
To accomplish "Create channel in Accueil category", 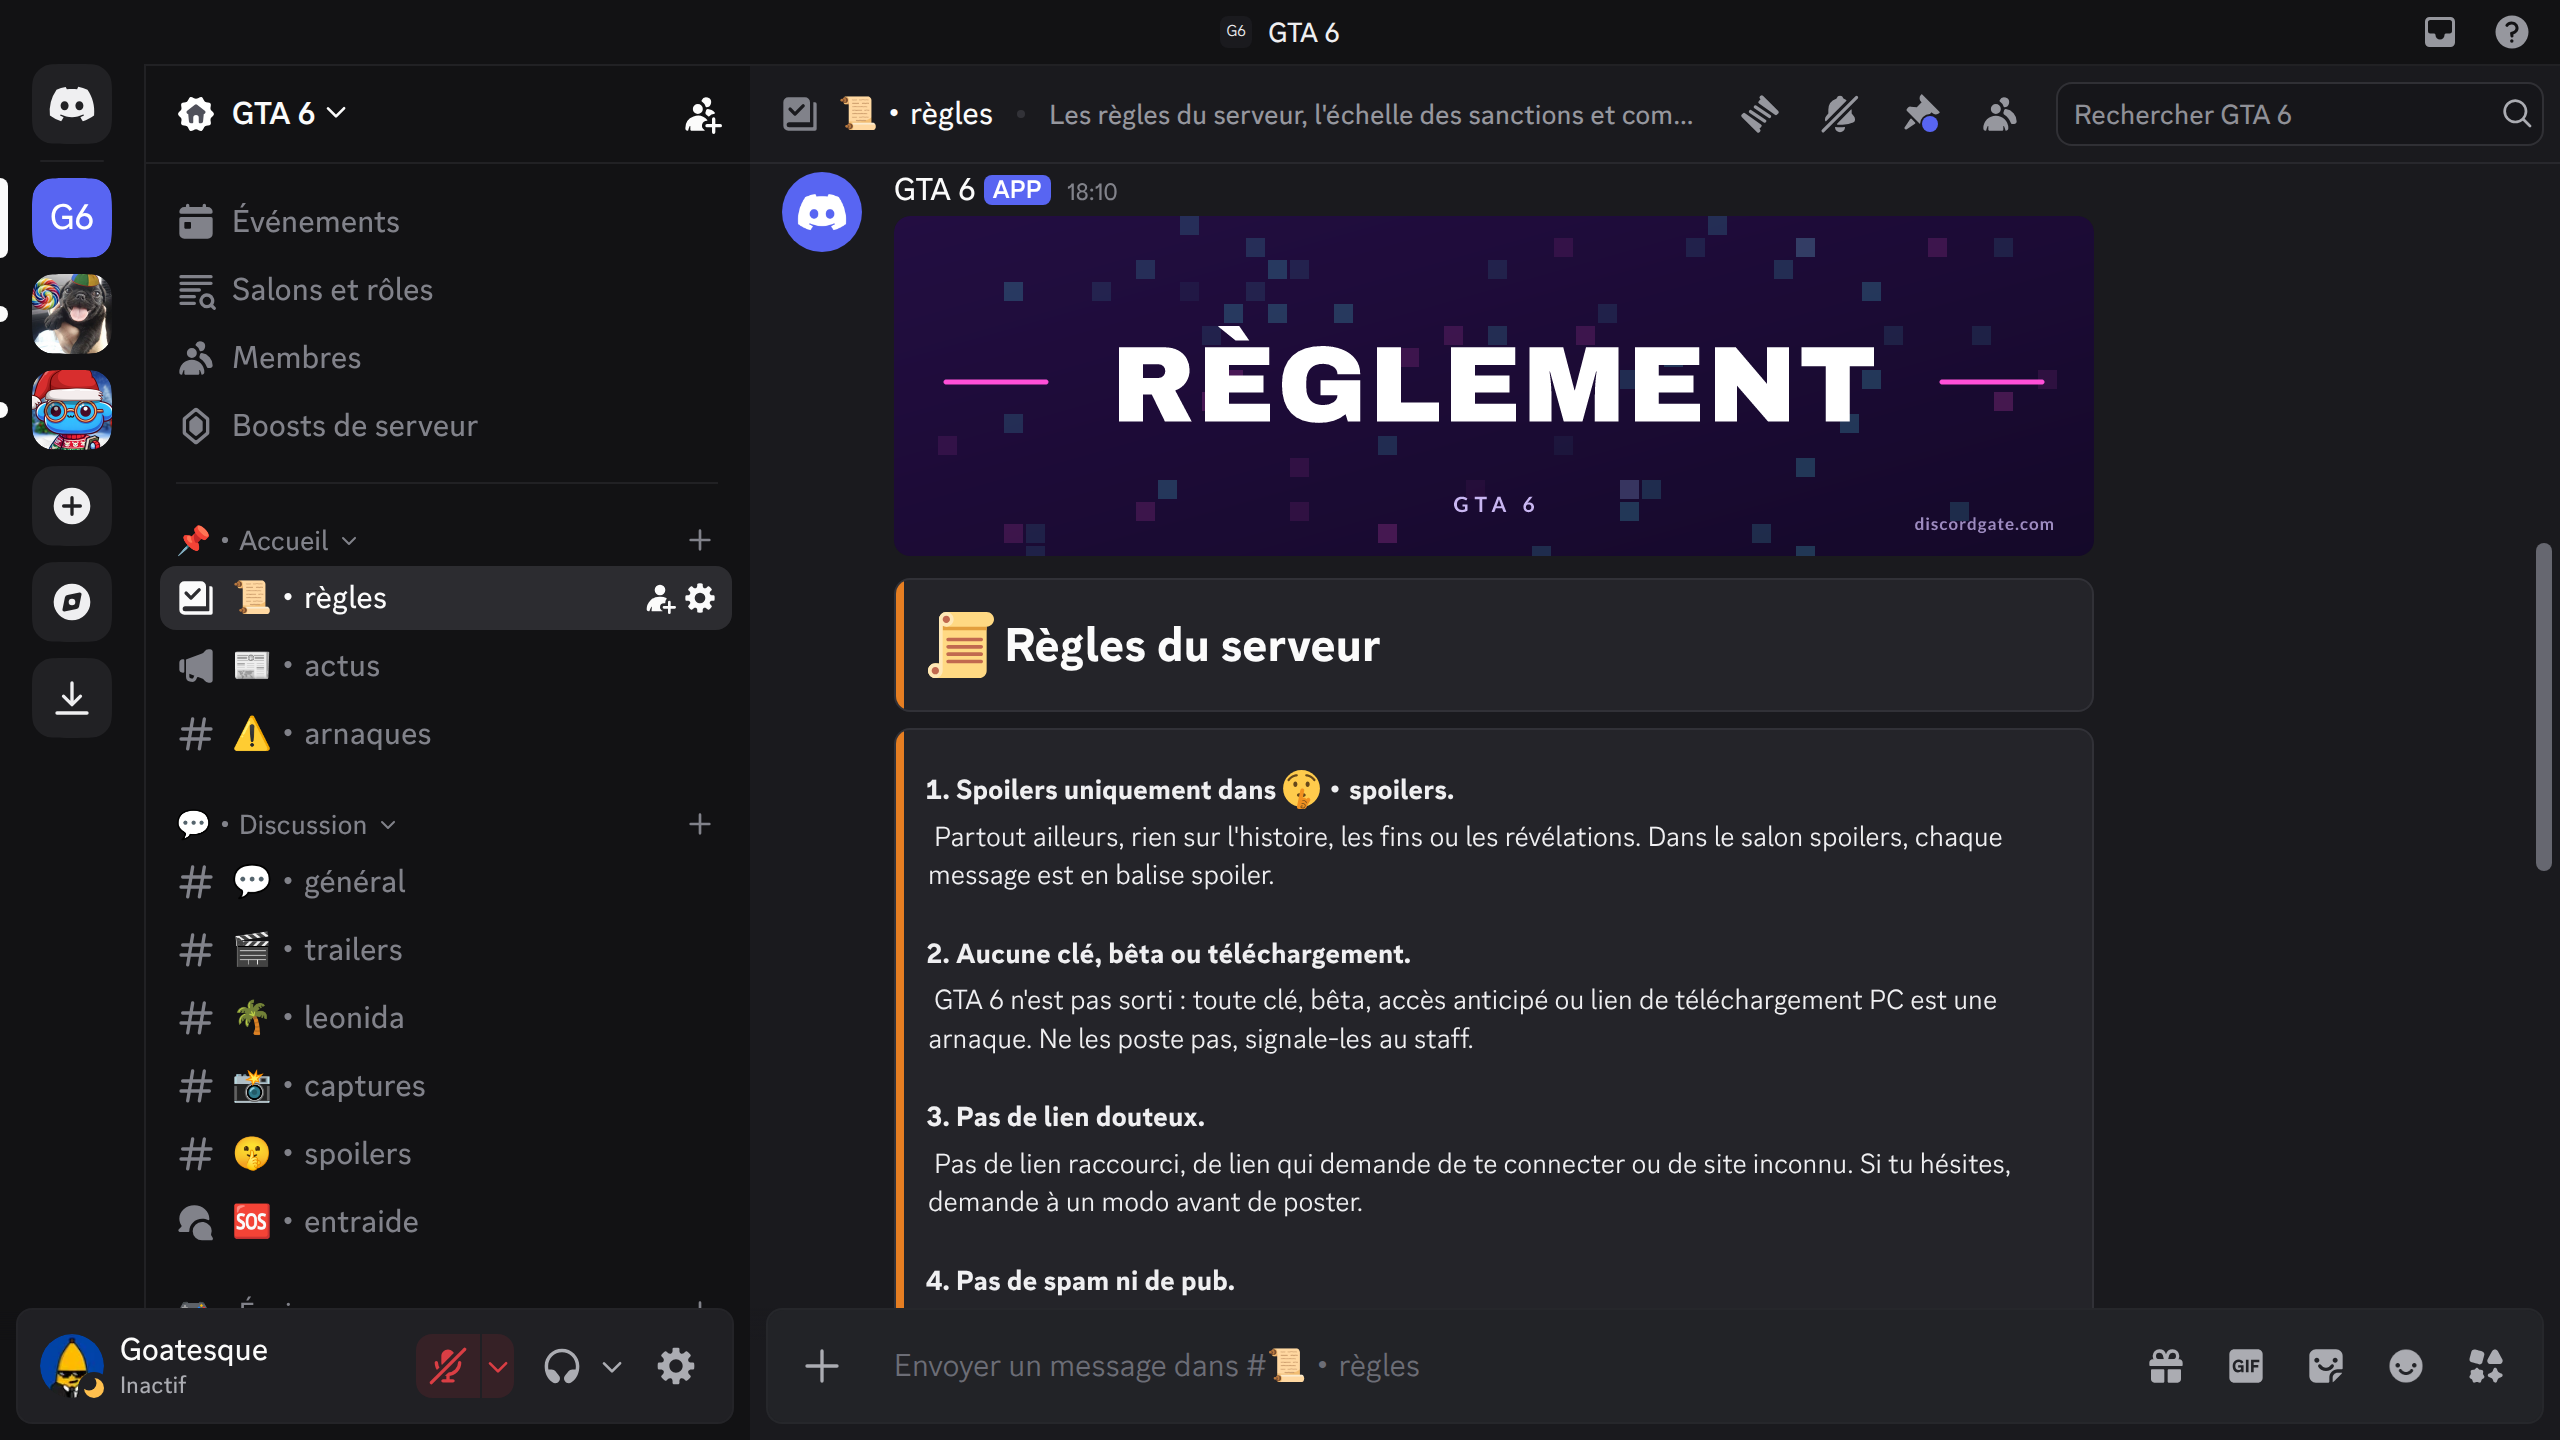I will [700, 540].
